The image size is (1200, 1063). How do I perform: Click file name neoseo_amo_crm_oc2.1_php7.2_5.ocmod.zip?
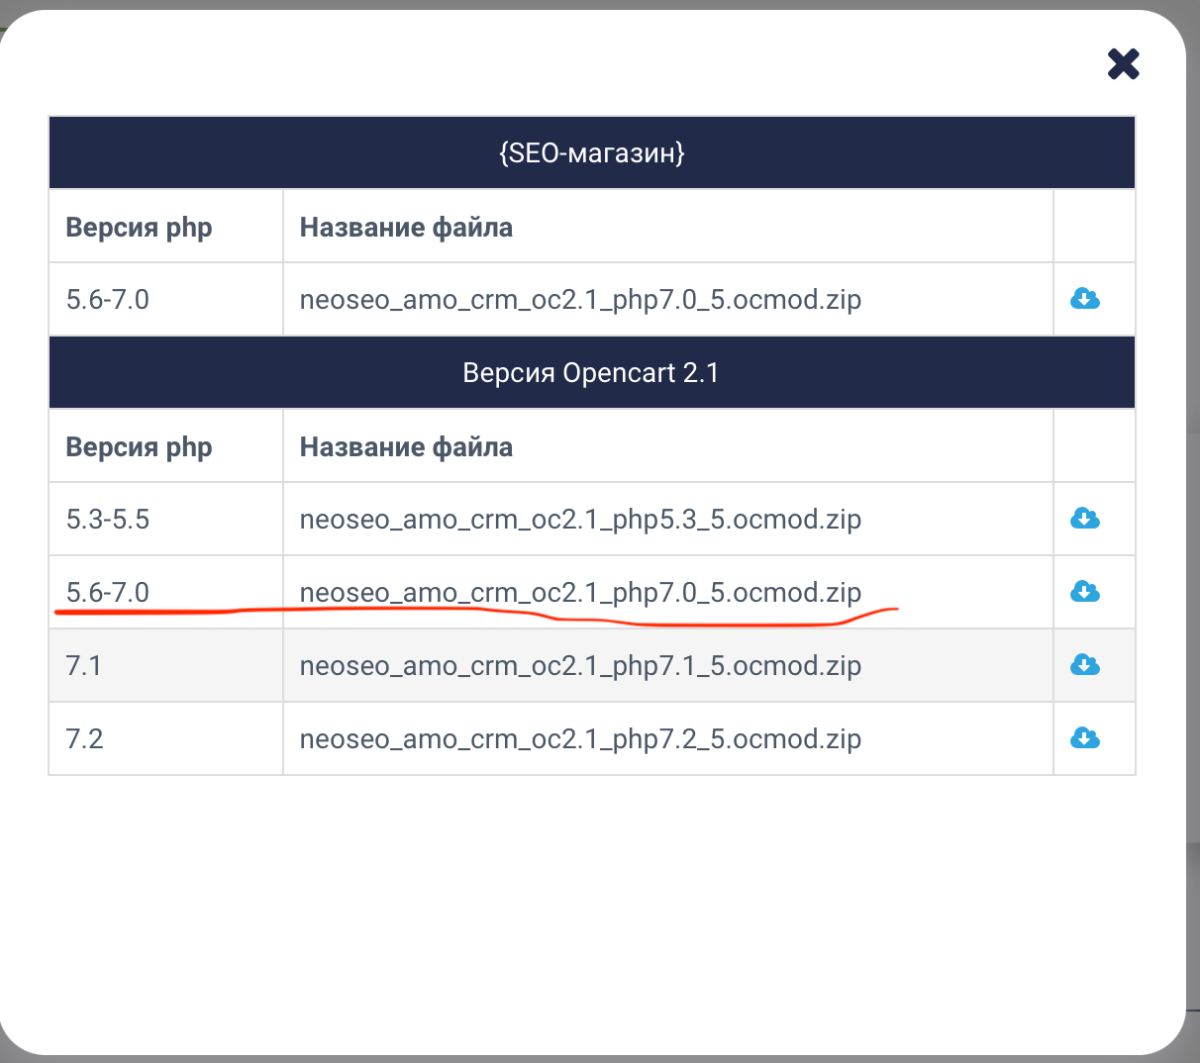(x=580, y=739)
